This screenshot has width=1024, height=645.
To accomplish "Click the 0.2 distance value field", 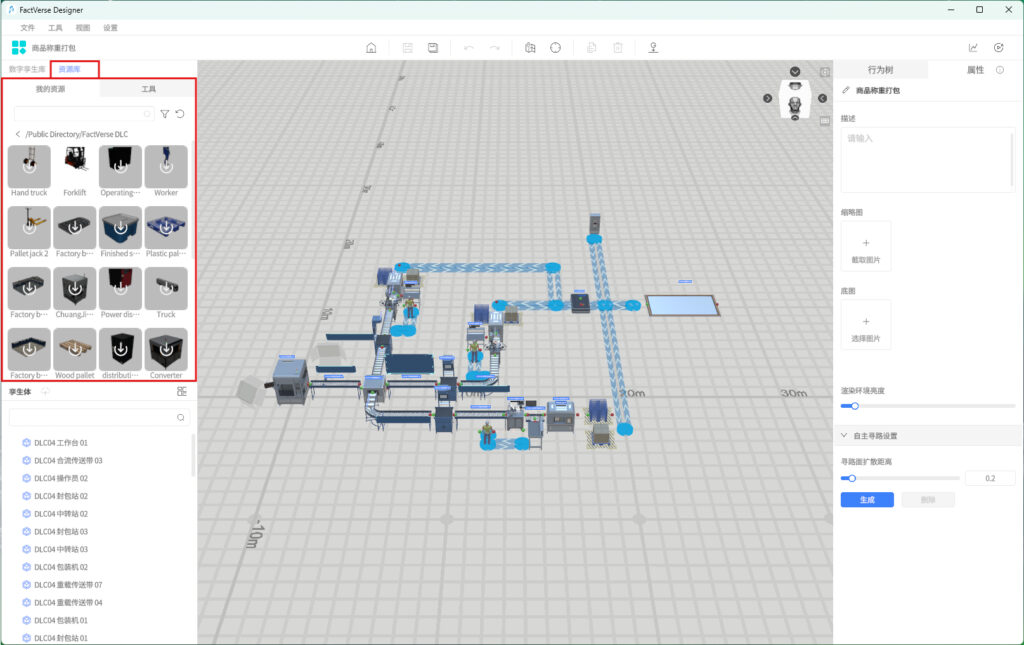I will coord(990,479).
